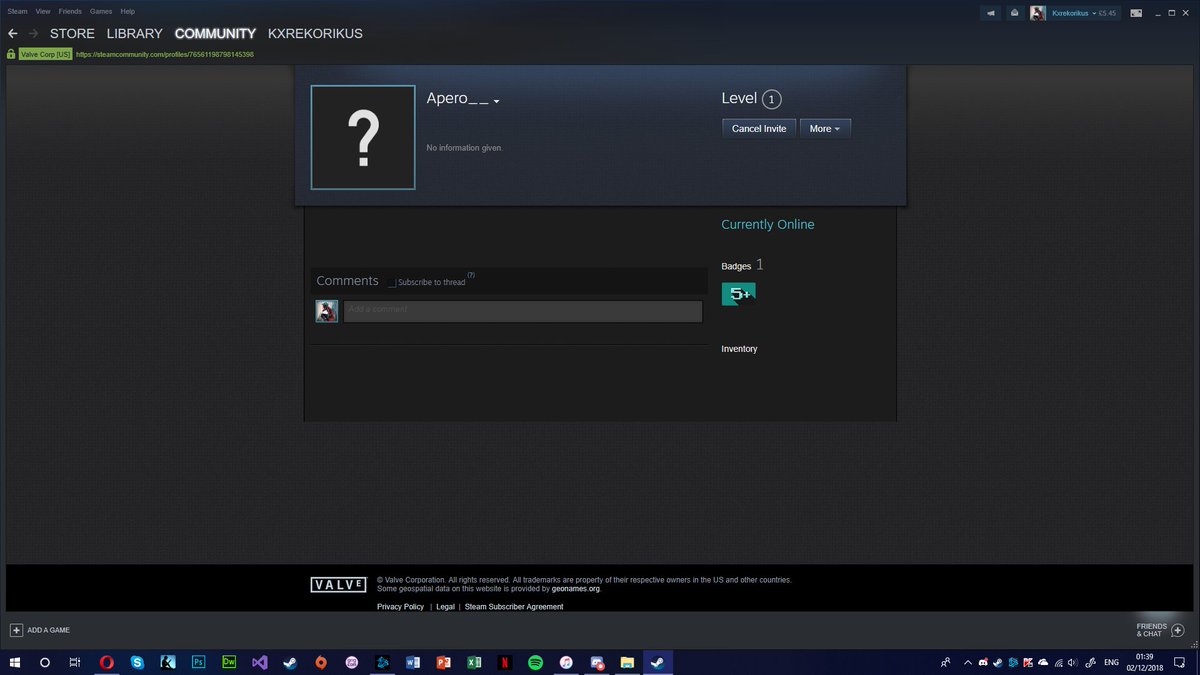Launch Big Picture mode icon

point(1136,13)
